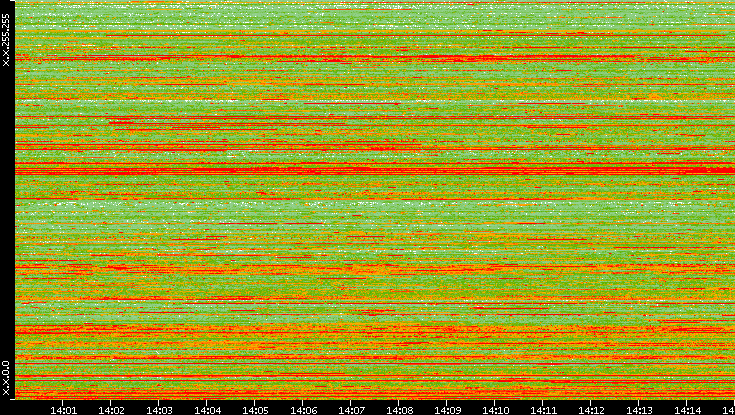This screenshot has width=735, height=415.
Task: Select the 14:14 time axis label
Action: [687, 410]
